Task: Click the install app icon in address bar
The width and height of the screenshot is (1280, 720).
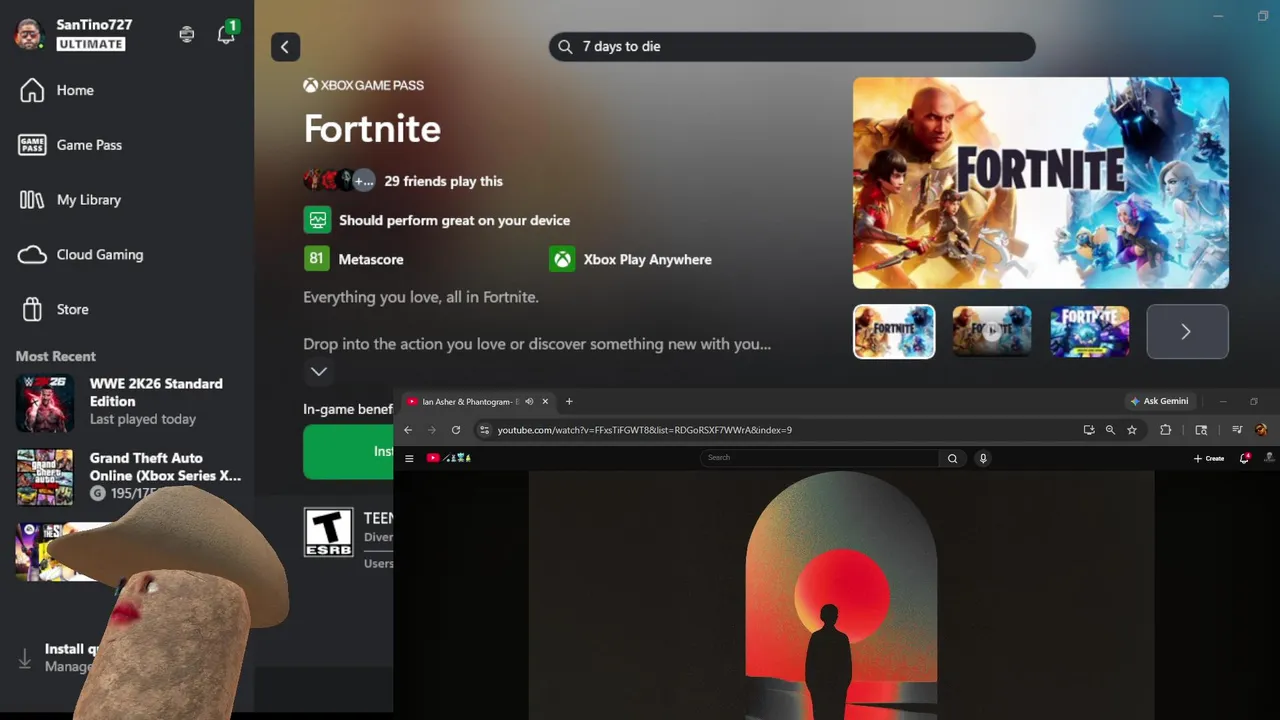Action: click(x=1089, y=430)
